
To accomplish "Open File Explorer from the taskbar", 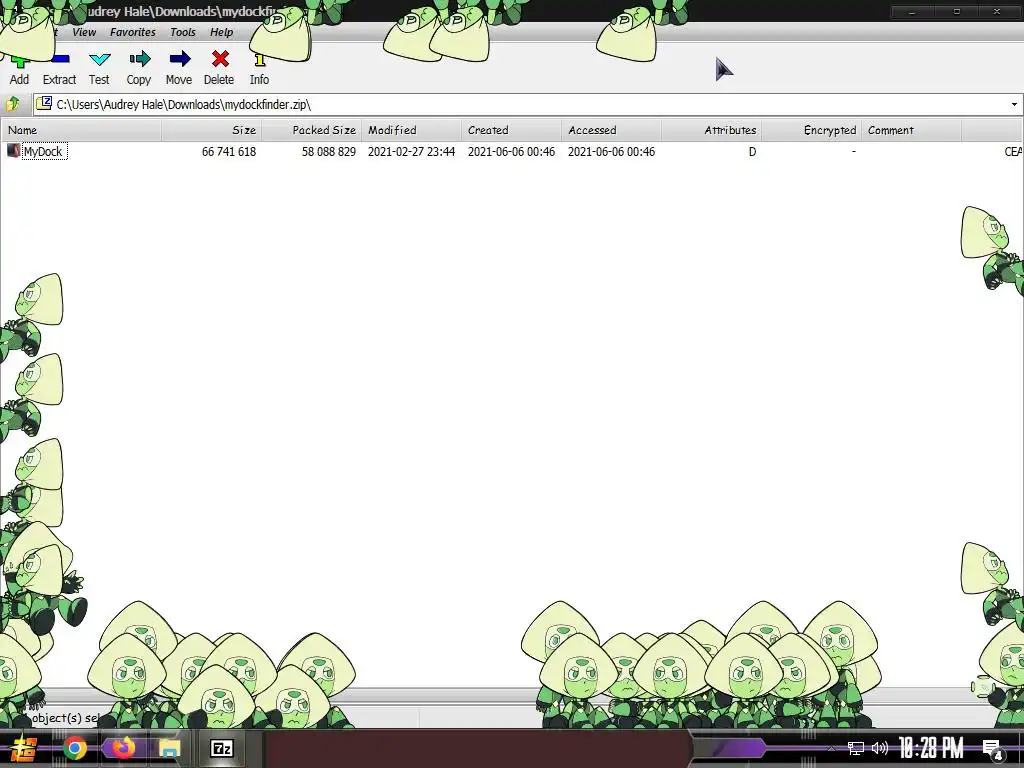I will [x=170, y=748].
